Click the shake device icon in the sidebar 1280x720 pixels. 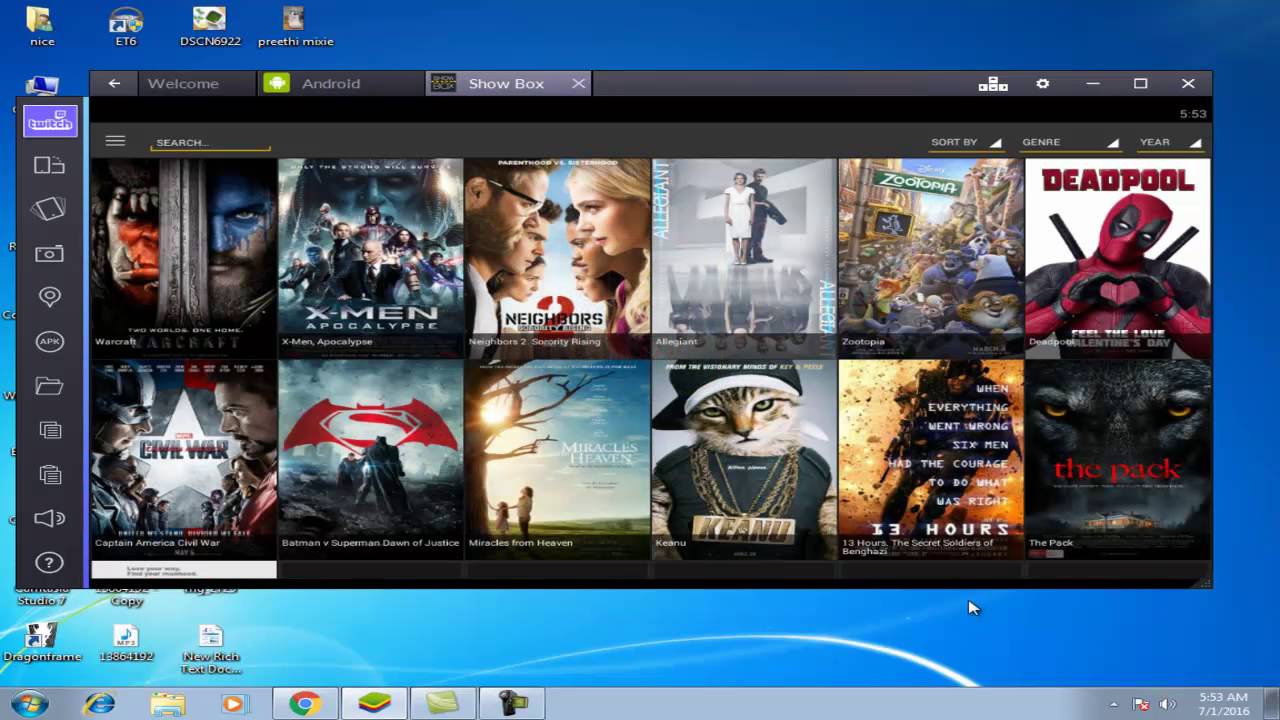click(50, 209)
